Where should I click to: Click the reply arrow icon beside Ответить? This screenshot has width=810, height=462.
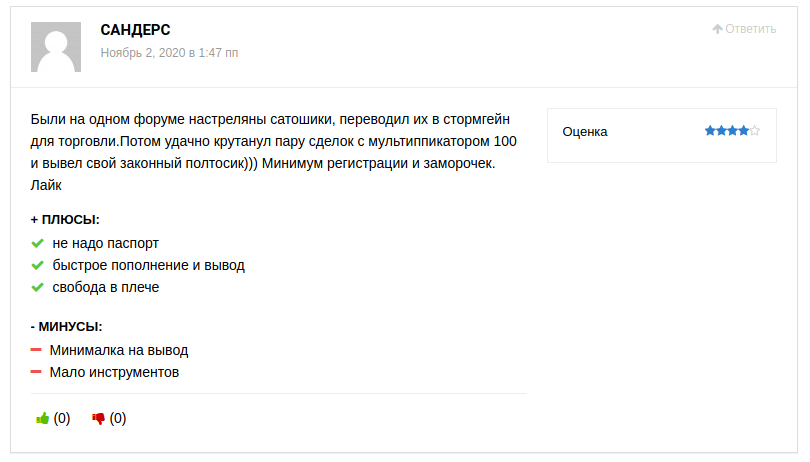point(717,29)
